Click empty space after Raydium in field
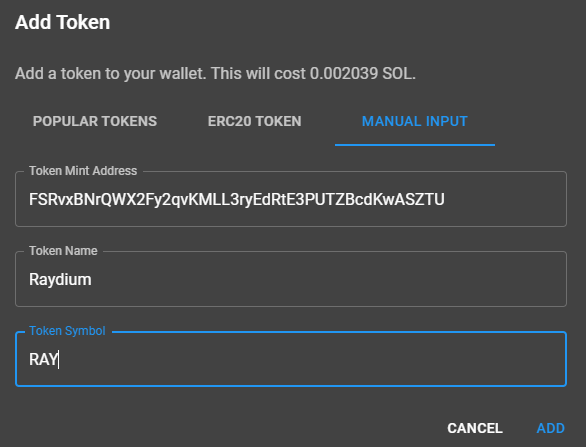This screenshot has height=447, width=586. [329, 280]
